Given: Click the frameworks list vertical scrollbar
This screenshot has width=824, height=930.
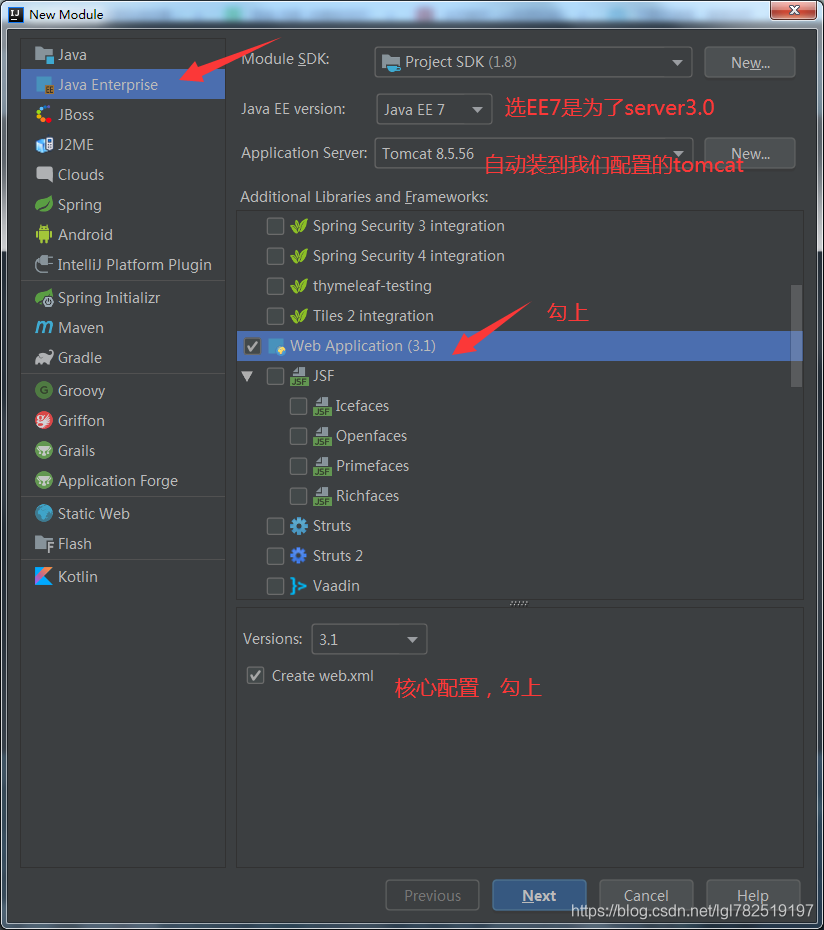Looking at the screenshot, I should click(797, 336).
